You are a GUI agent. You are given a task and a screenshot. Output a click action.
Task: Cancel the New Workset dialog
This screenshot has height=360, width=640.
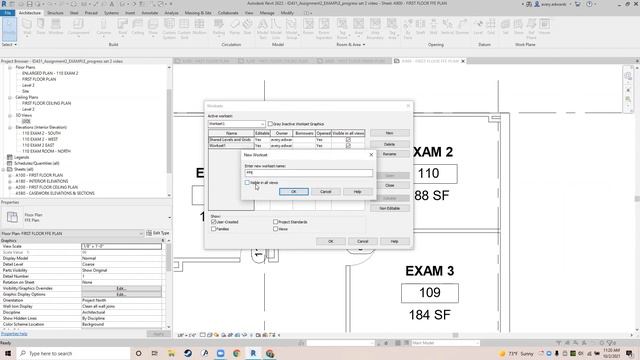coord(325,191)
